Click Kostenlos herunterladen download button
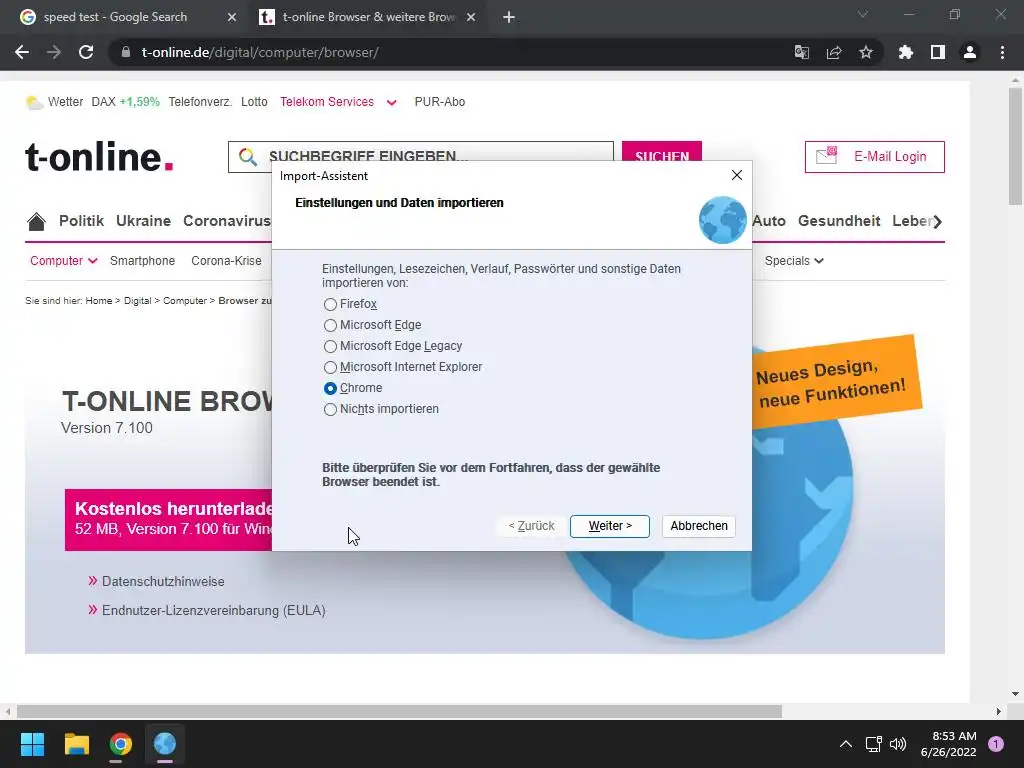The width and height of the screenshot is (1024, 768). click(168, 519)
